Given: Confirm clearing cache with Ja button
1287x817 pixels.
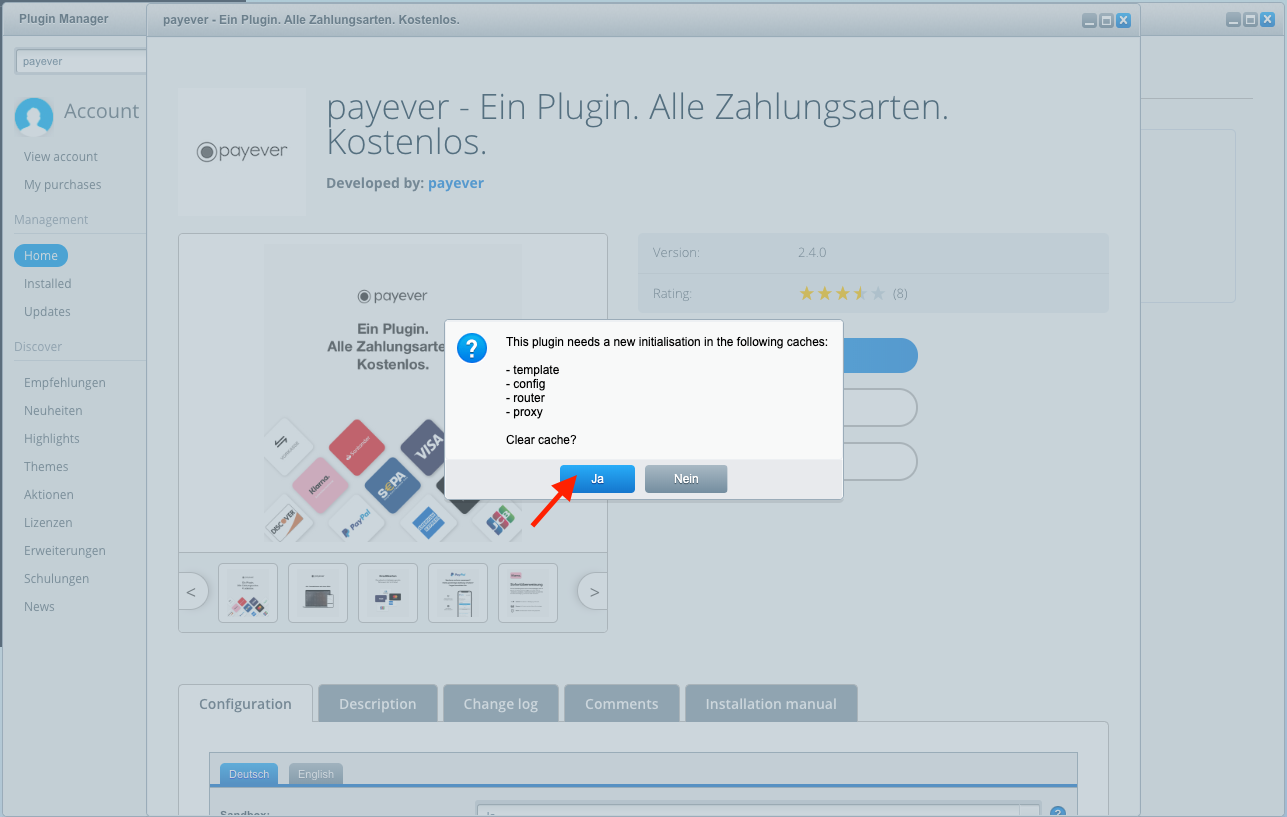Looking at the screenshot, I should pyautogui.click(x=597, y=479).
